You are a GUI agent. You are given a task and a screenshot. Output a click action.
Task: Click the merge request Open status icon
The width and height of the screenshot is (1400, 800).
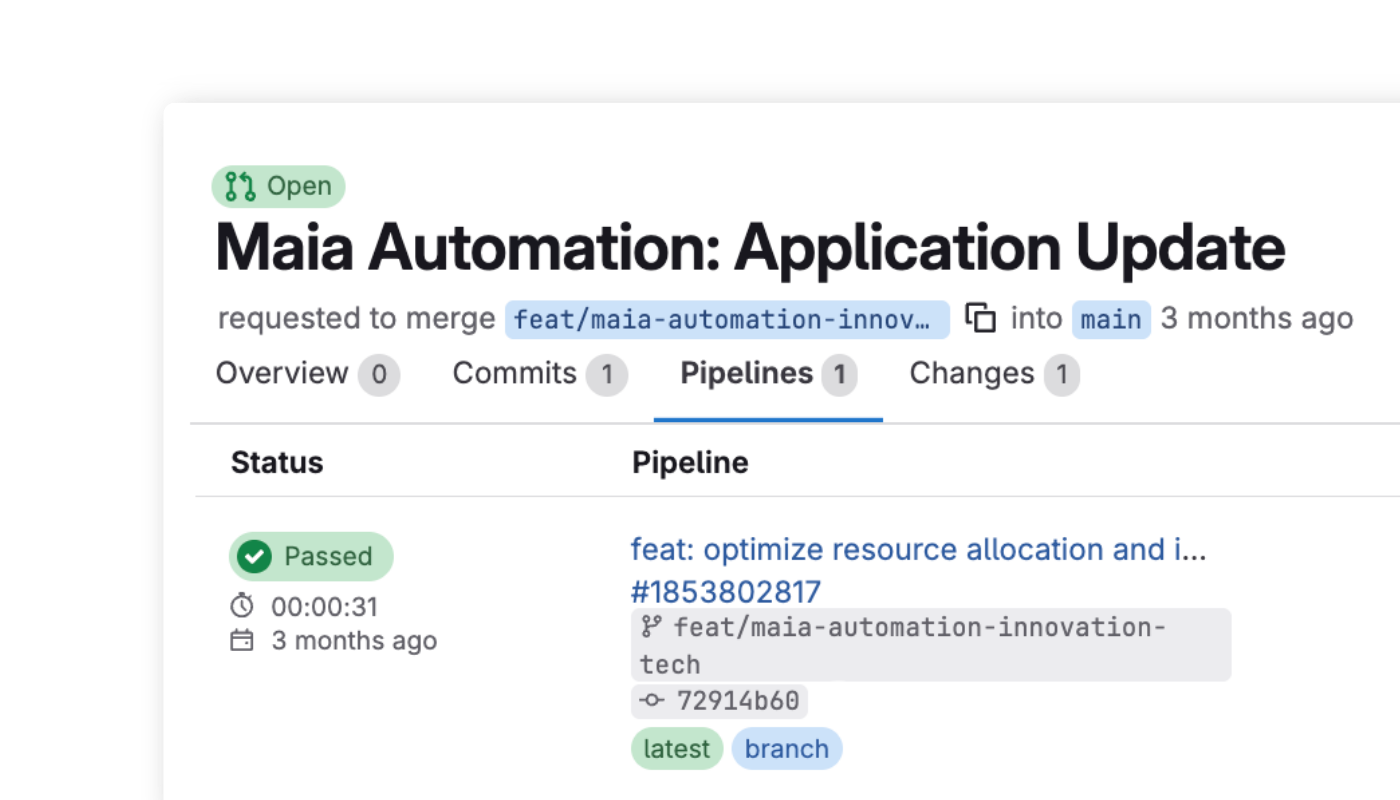tap(239, 185)
